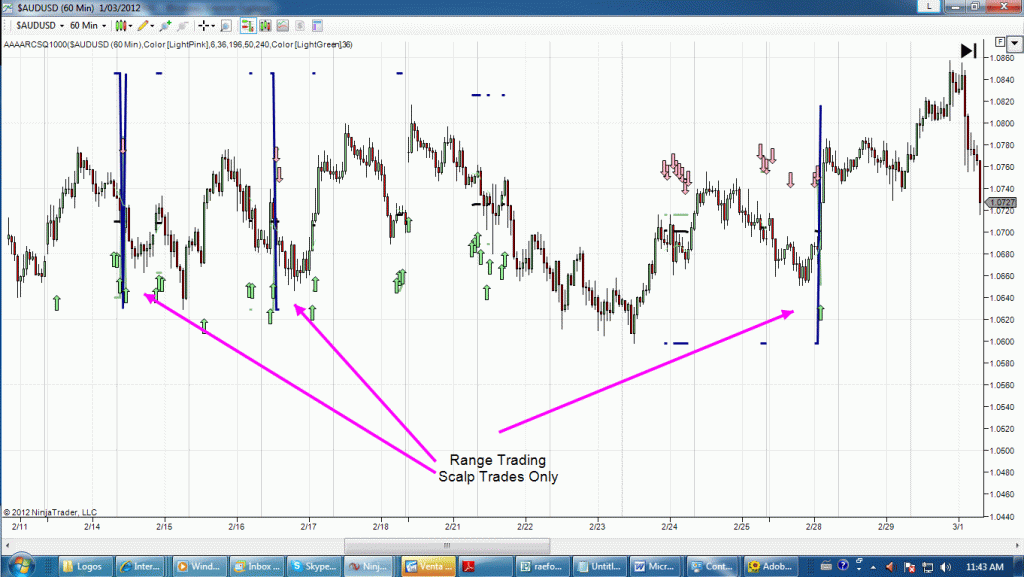Click the jump-to-latest-bar arrow
The height and width of the screenshot is (577, 1024).
pyautogui.click(x=968, y=50)
